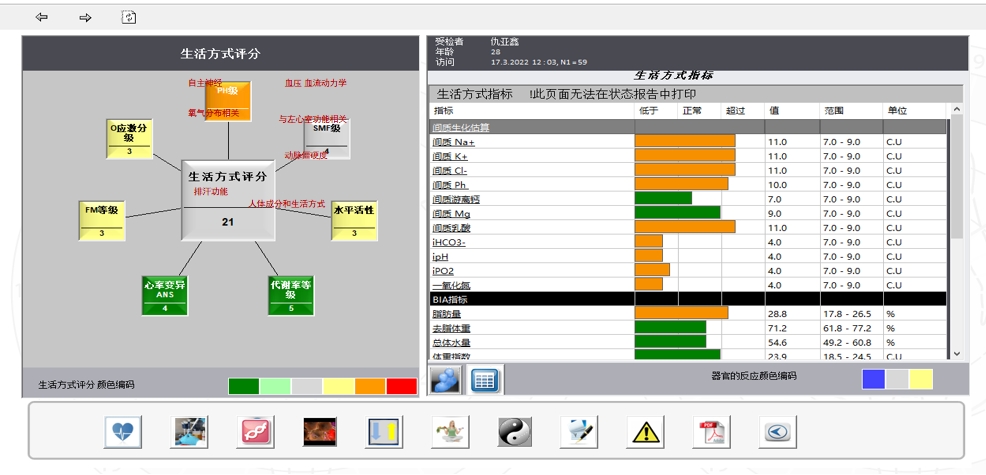Open the 间质 Na+ indicator link

click(453, 142)
